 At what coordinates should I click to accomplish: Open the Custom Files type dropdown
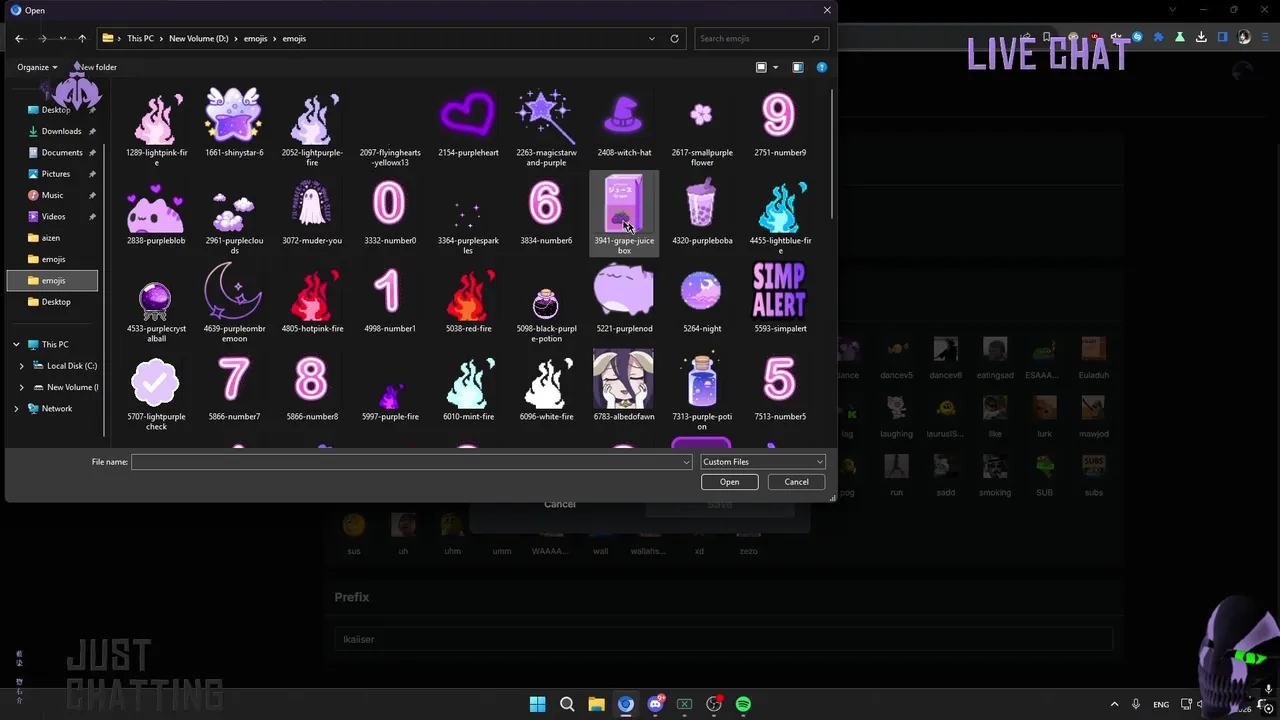tap(762, 462)
